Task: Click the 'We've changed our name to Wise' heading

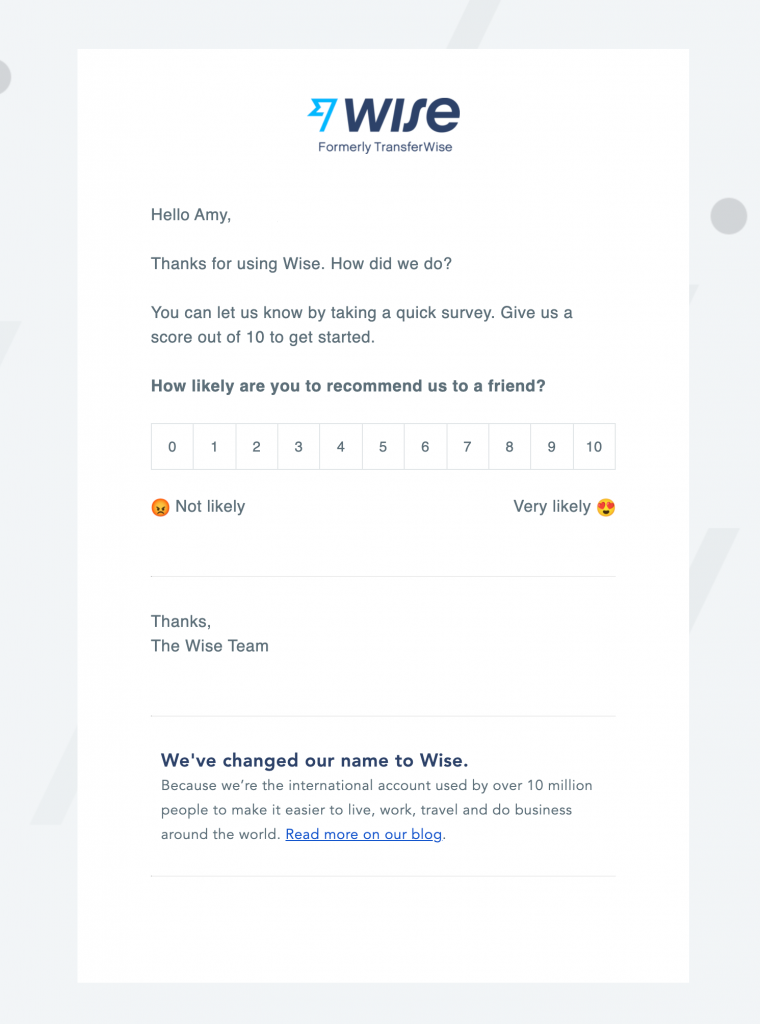Action: 314,760
